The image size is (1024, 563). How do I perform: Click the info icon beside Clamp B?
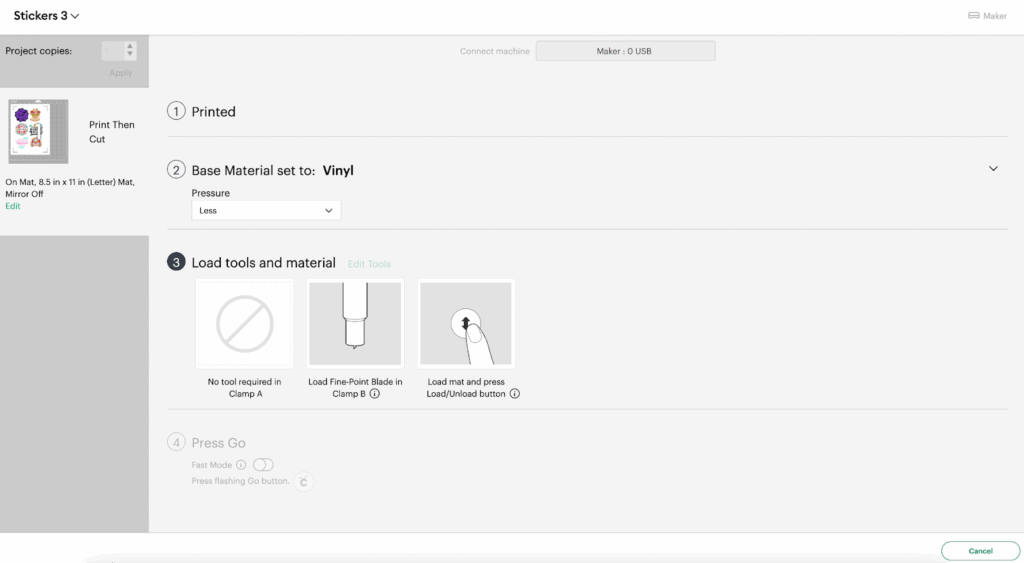[375, 394]
